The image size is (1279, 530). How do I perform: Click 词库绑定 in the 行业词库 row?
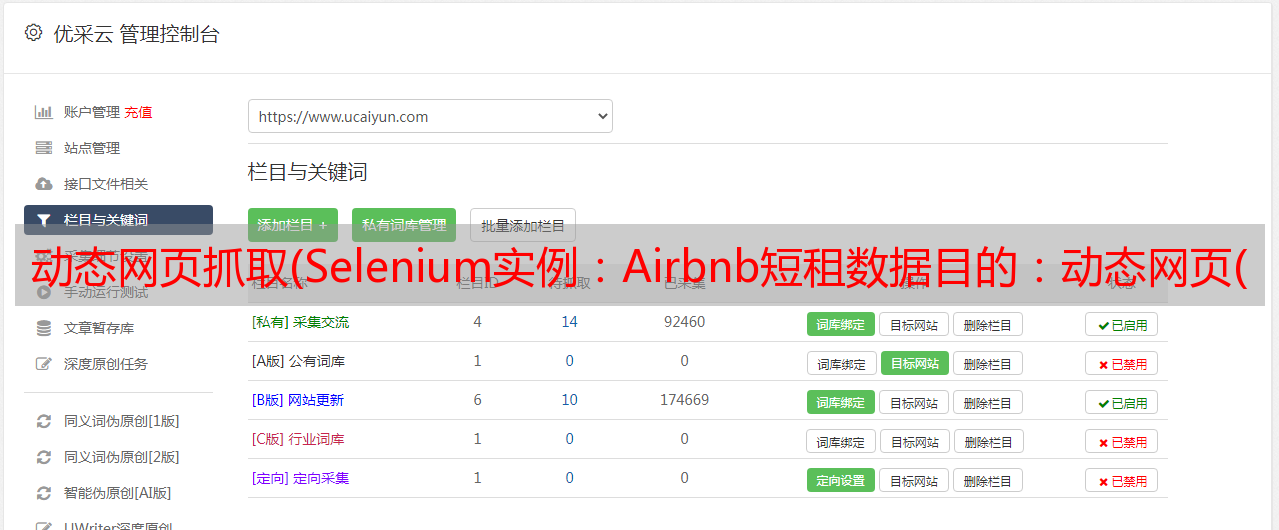click(x=841, y=441)
